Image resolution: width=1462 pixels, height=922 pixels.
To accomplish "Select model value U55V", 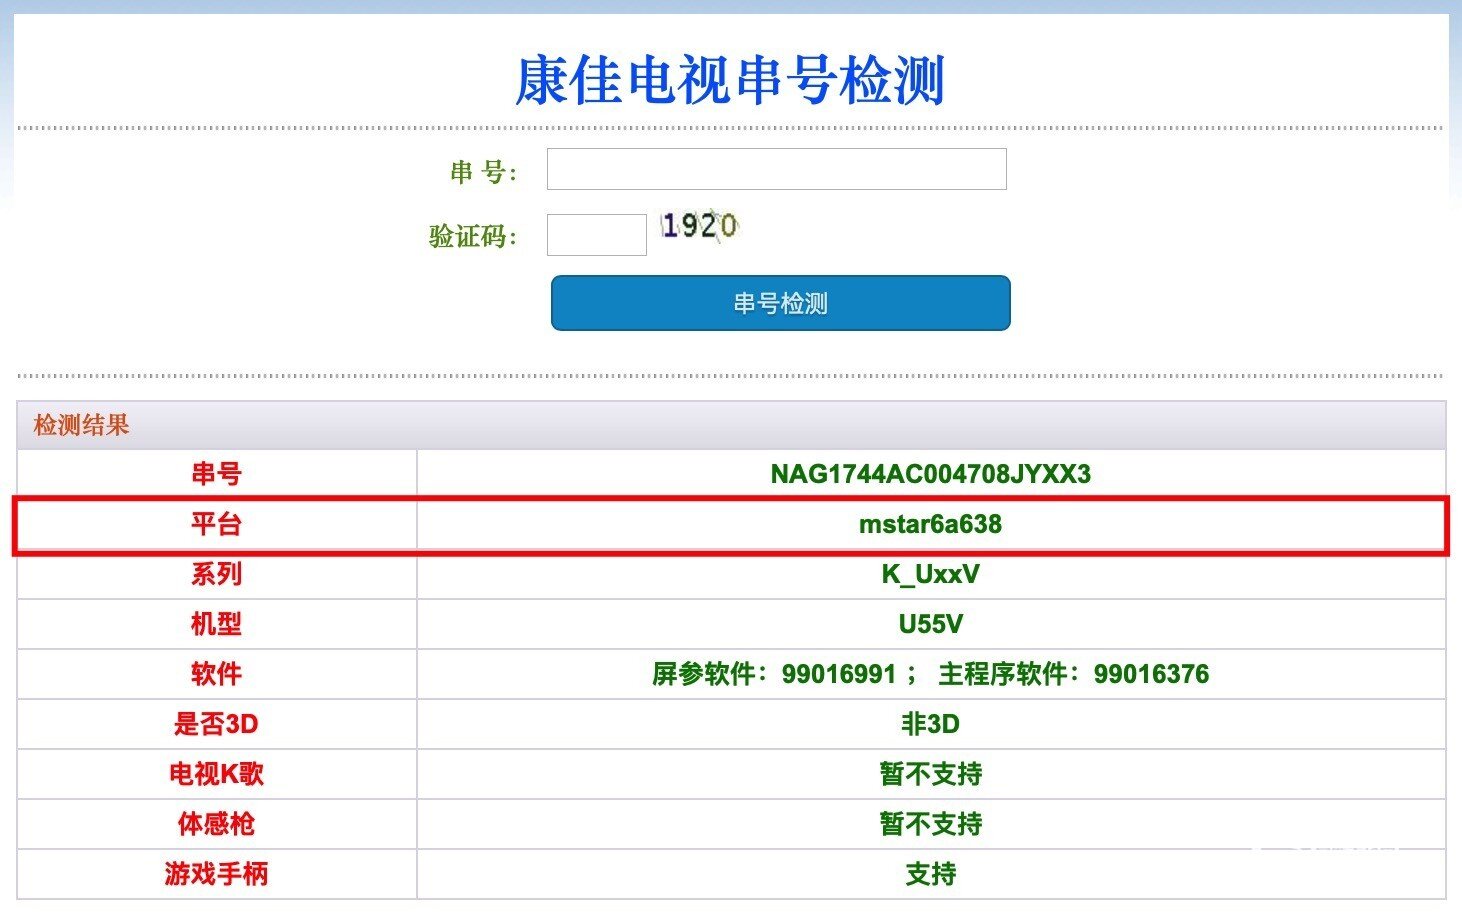I will (931, 624).
